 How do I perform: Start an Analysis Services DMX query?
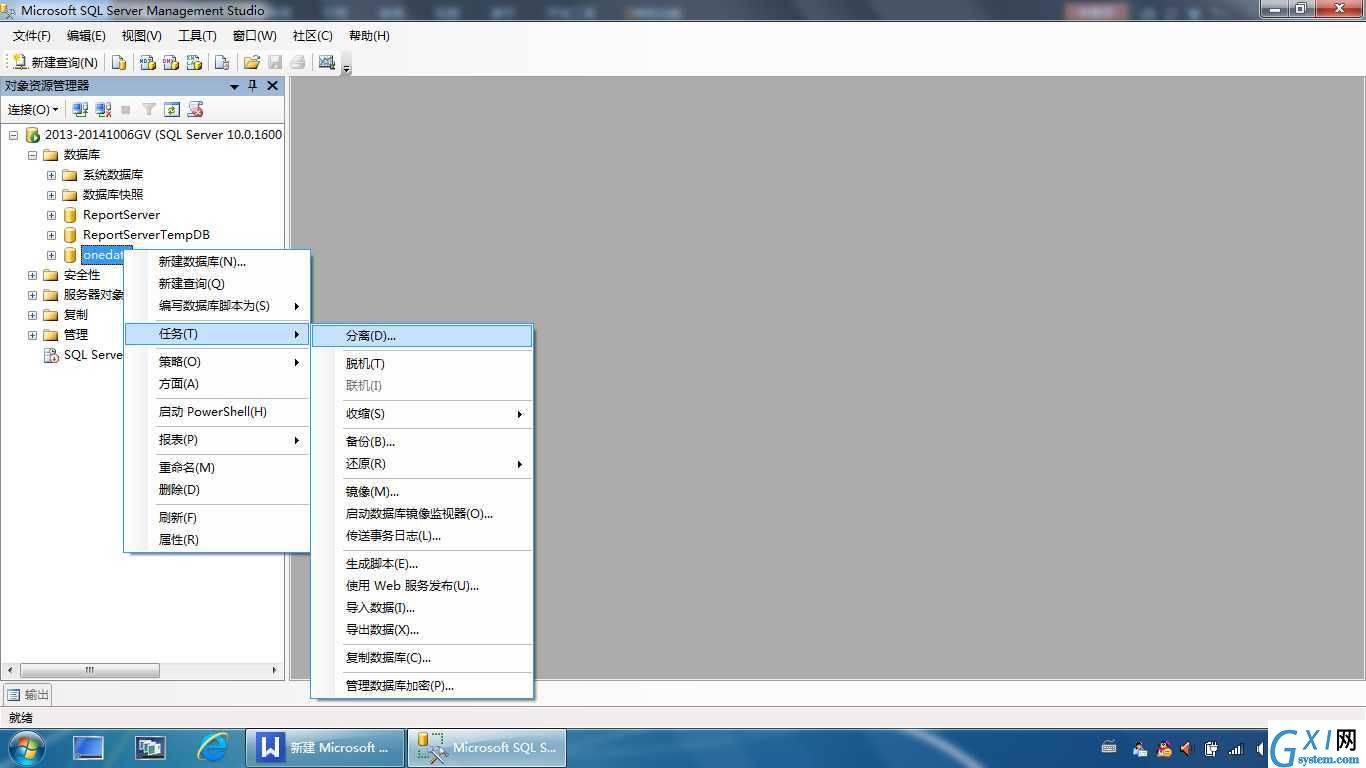tap(171, 62)
